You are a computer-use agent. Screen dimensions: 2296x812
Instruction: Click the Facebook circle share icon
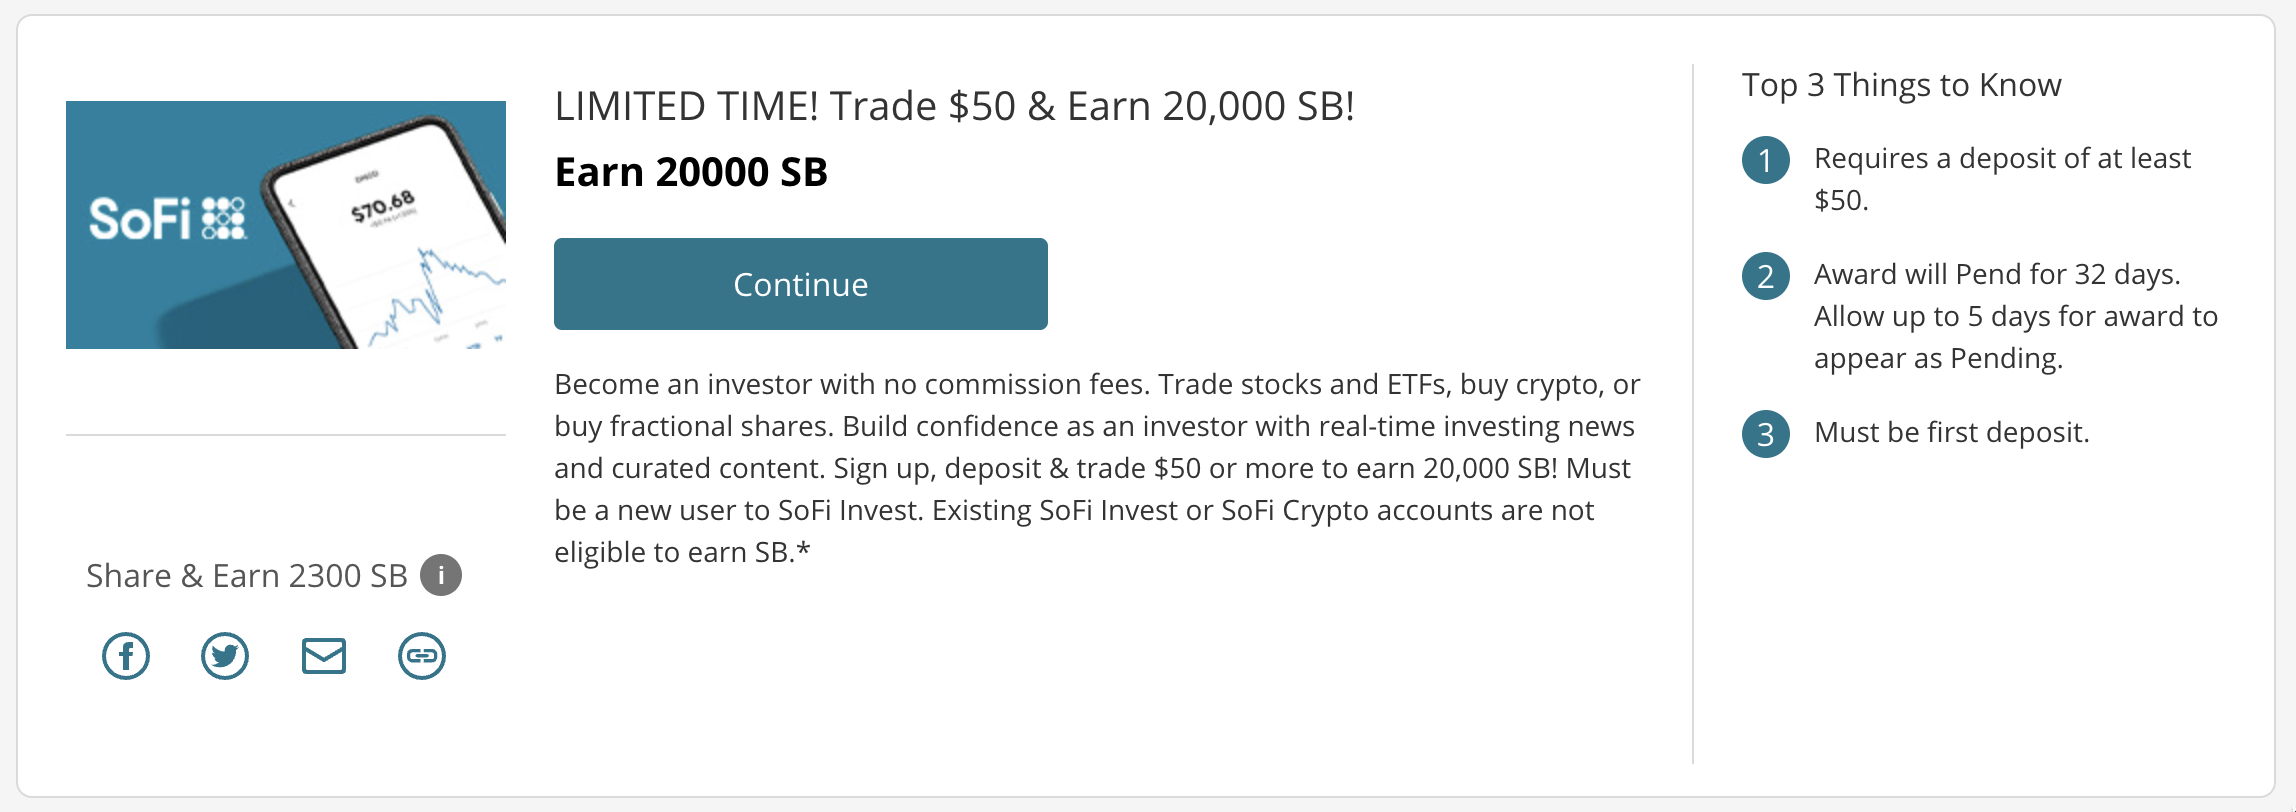tap(125, 657)
